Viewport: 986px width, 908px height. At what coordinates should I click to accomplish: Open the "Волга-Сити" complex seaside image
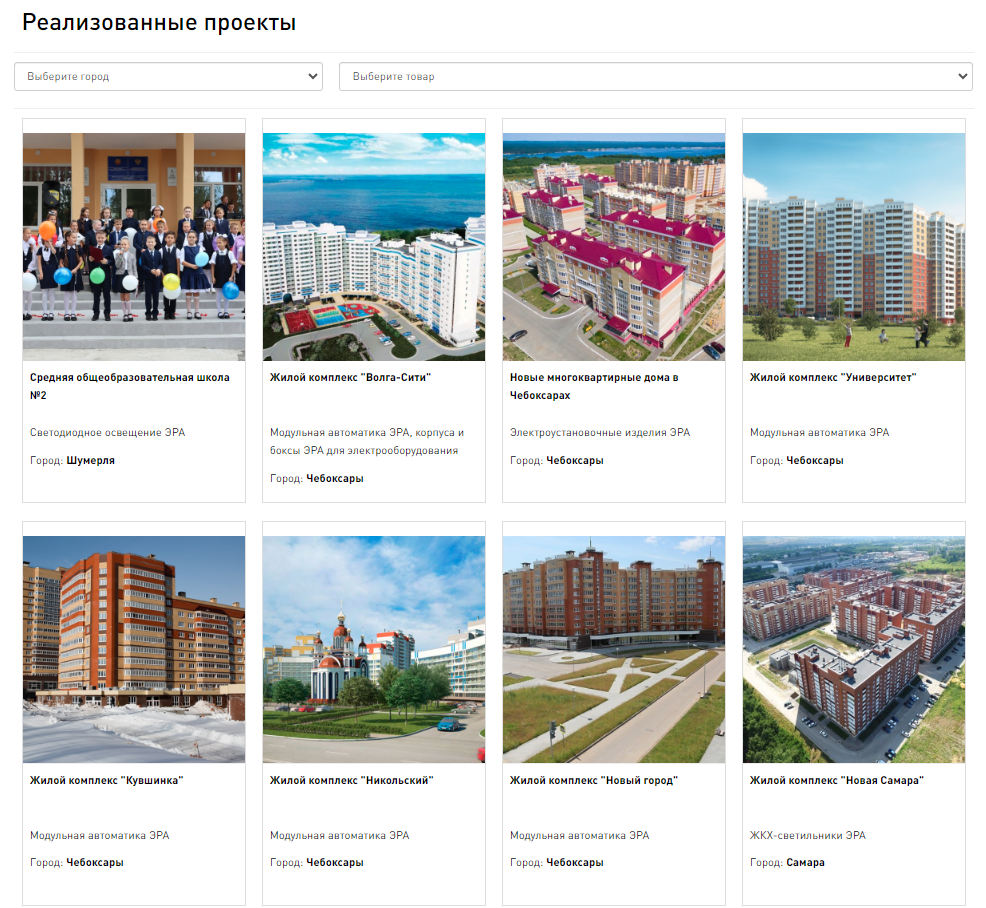(374, 246)
